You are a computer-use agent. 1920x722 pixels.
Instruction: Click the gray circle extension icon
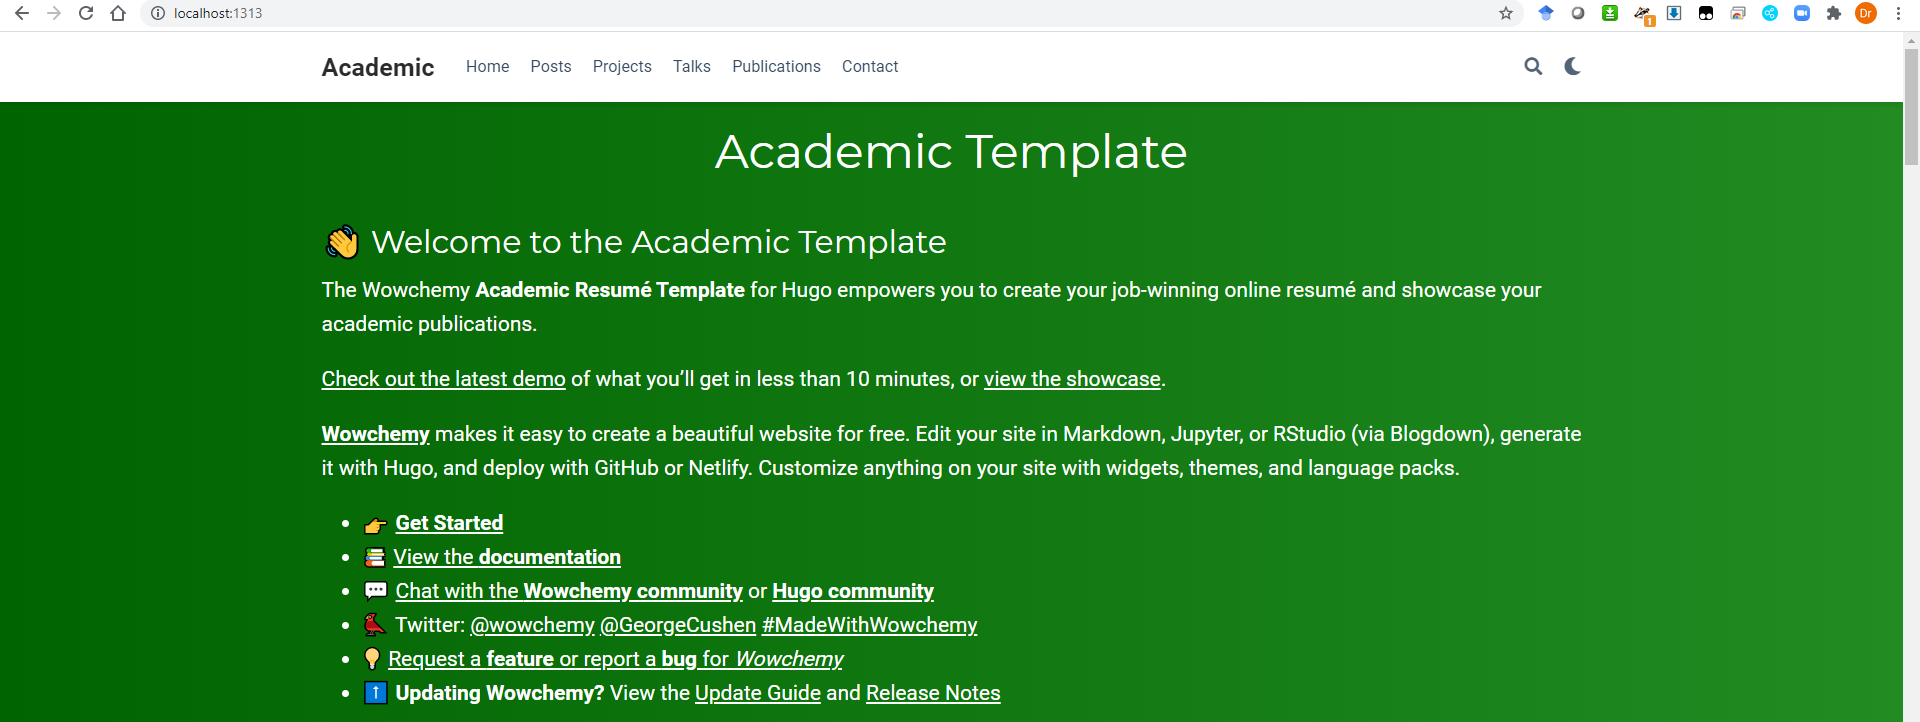[1578, 13]
